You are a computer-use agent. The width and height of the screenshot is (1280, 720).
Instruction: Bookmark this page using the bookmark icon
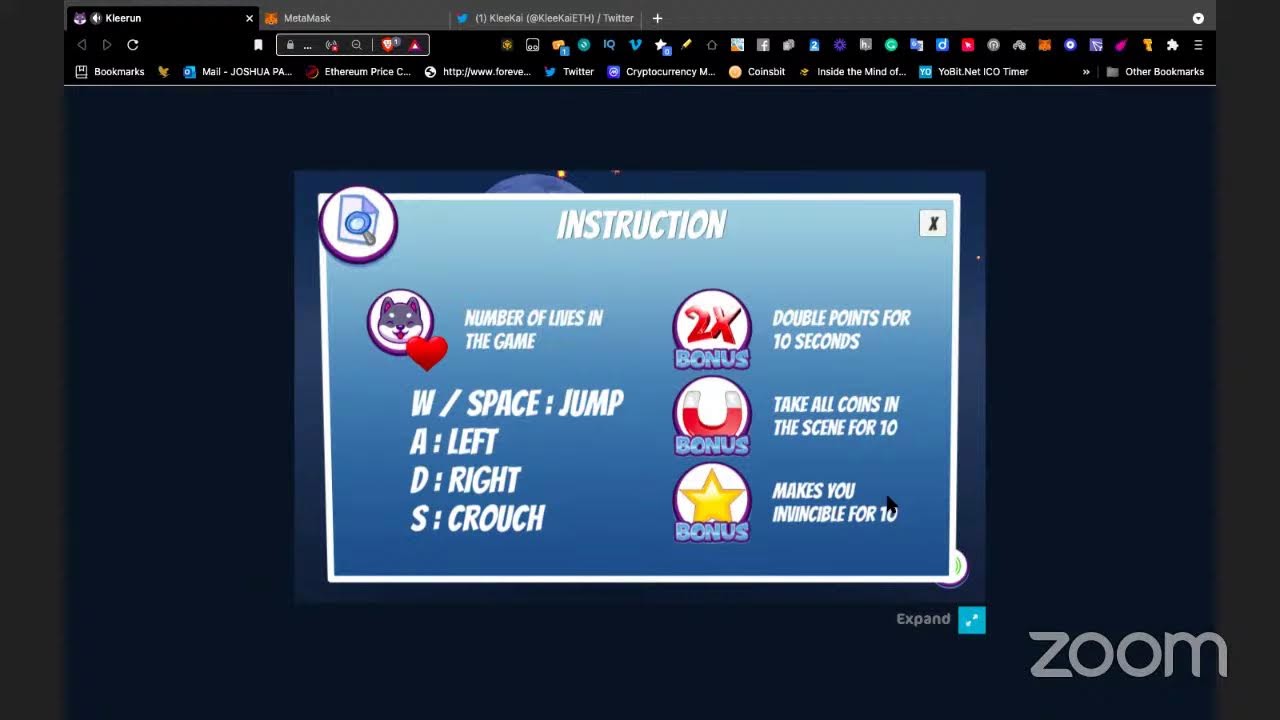(x=258, y=45)
